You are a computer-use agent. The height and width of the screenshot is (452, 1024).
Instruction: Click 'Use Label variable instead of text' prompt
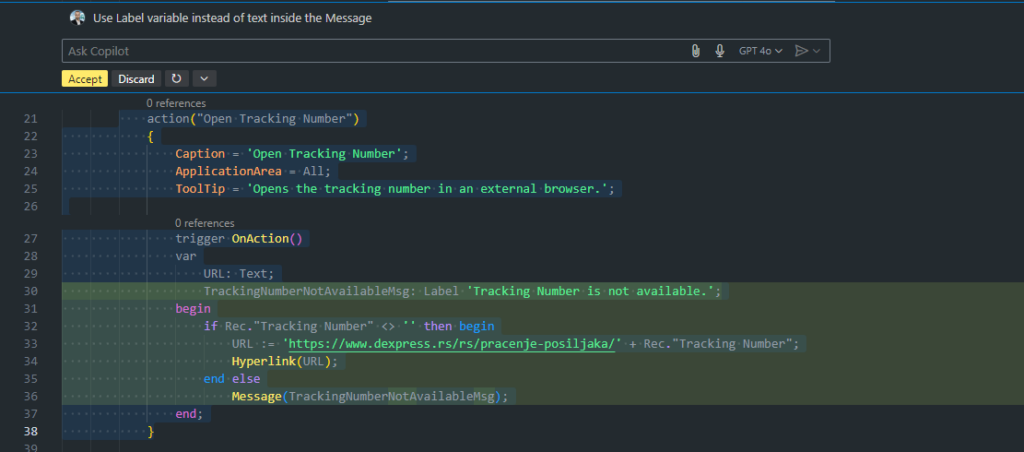(232, 18)
